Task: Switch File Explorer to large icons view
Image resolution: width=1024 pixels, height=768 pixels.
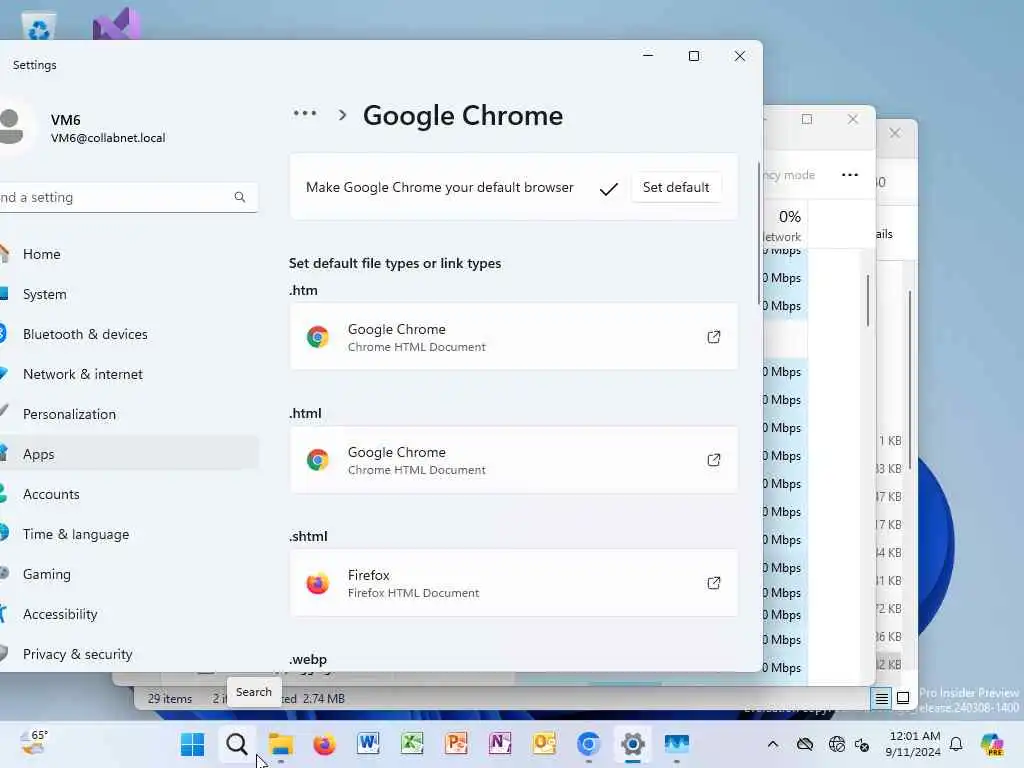Action: (903, 699)
